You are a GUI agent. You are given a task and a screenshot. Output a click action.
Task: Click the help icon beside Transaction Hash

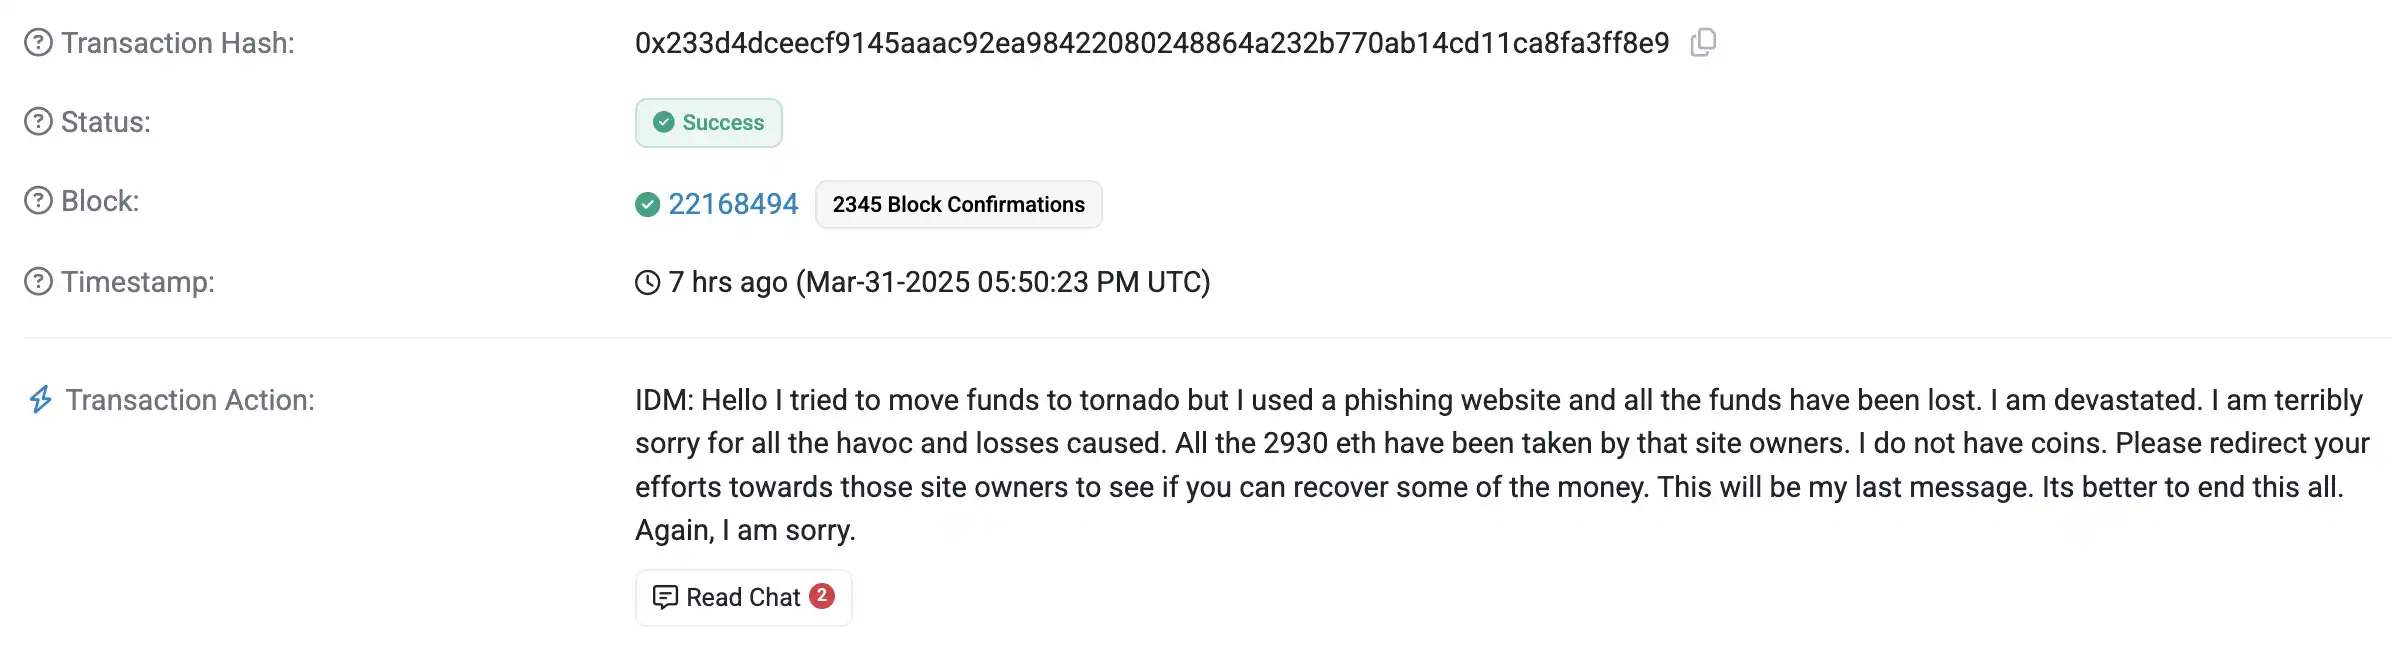coord(38,43)
